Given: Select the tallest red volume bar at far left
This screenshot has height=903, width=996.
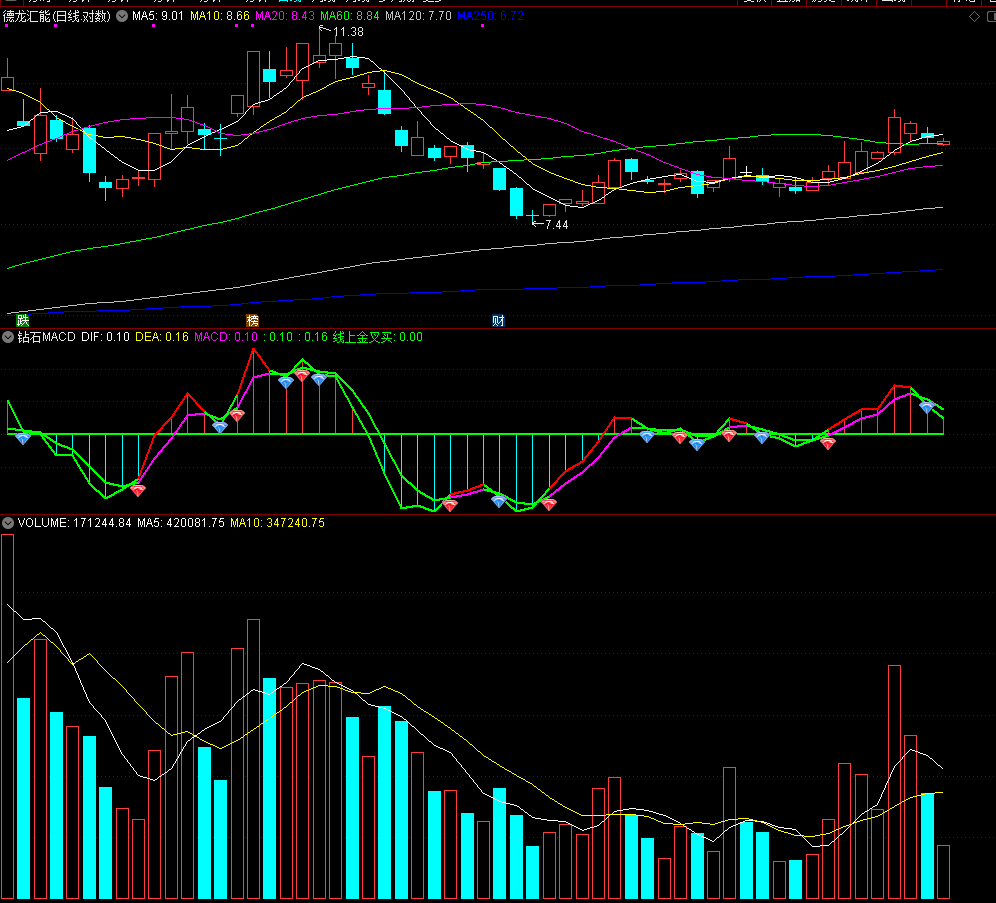Looking at the screenshot, I should pos(8,716).
